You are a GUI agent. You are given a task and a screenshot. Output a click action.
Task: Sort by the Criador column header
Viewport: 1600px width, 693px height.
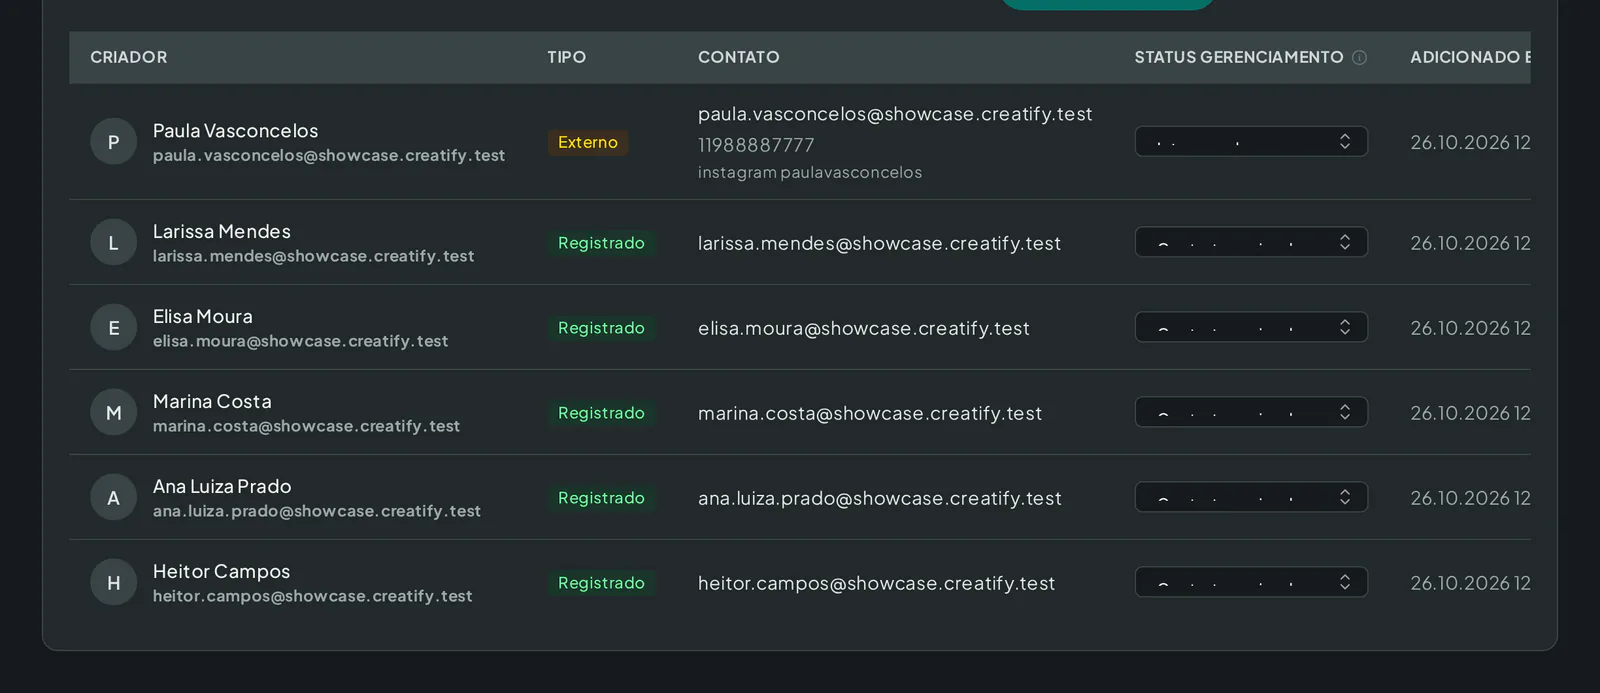click(129, 57)
